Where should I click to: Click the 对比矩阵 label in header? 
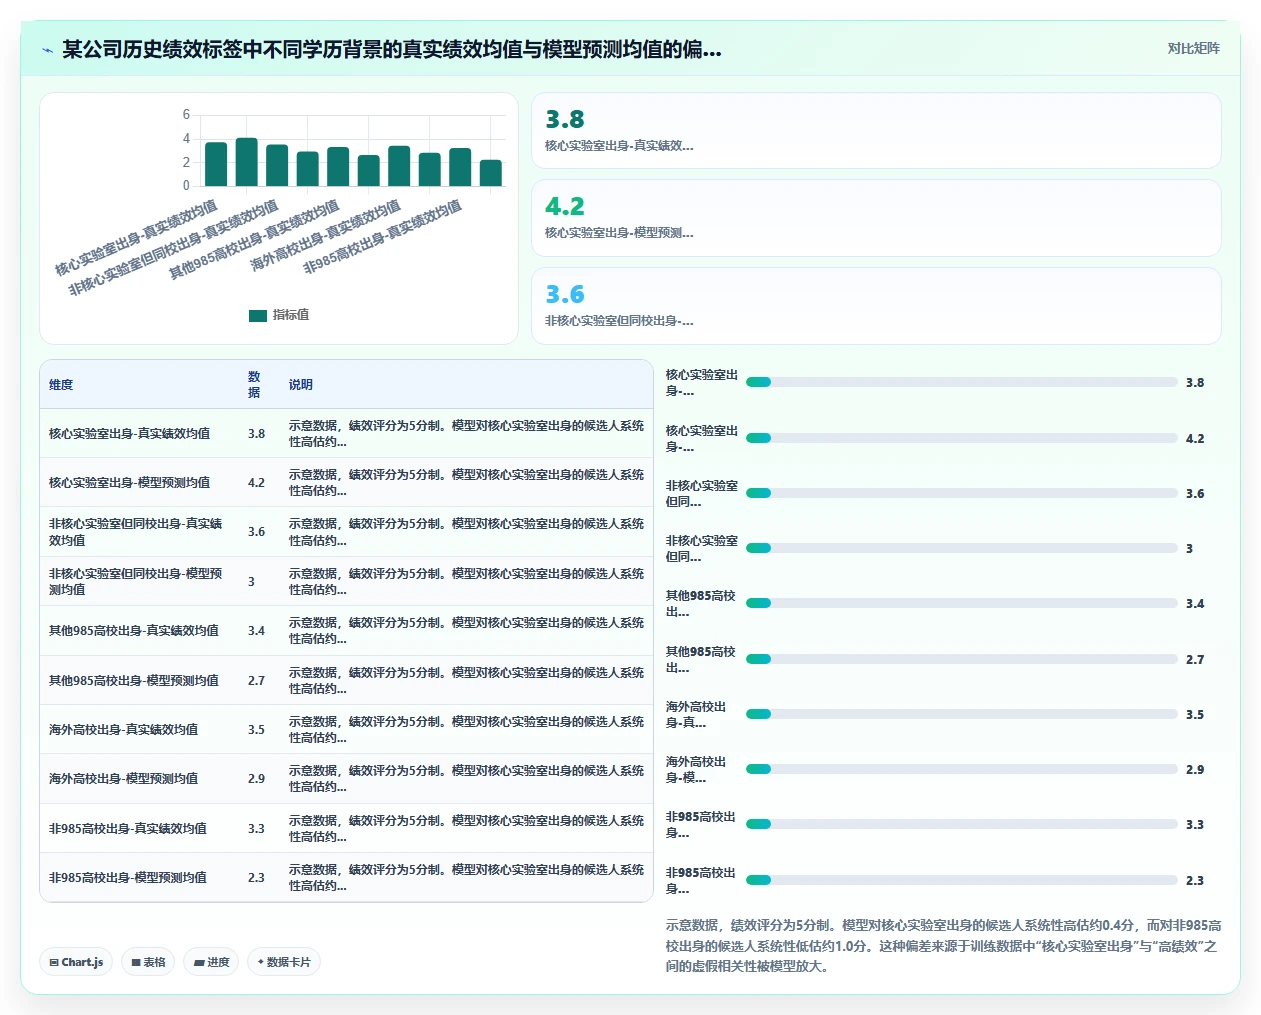(1193, 48)
